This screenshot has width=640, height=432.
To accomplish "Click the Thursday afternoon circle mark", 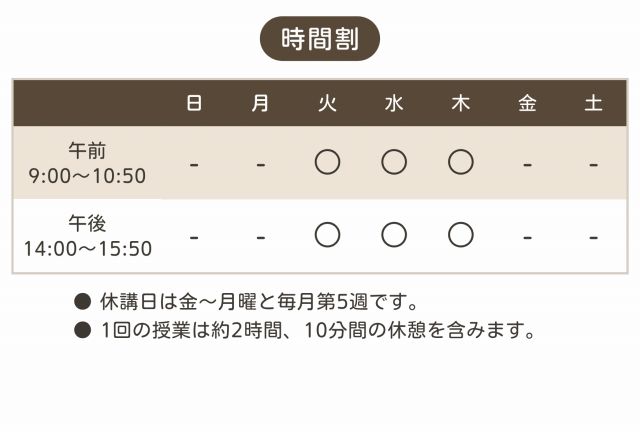I will pyautogui.click(x=460, y=235).
